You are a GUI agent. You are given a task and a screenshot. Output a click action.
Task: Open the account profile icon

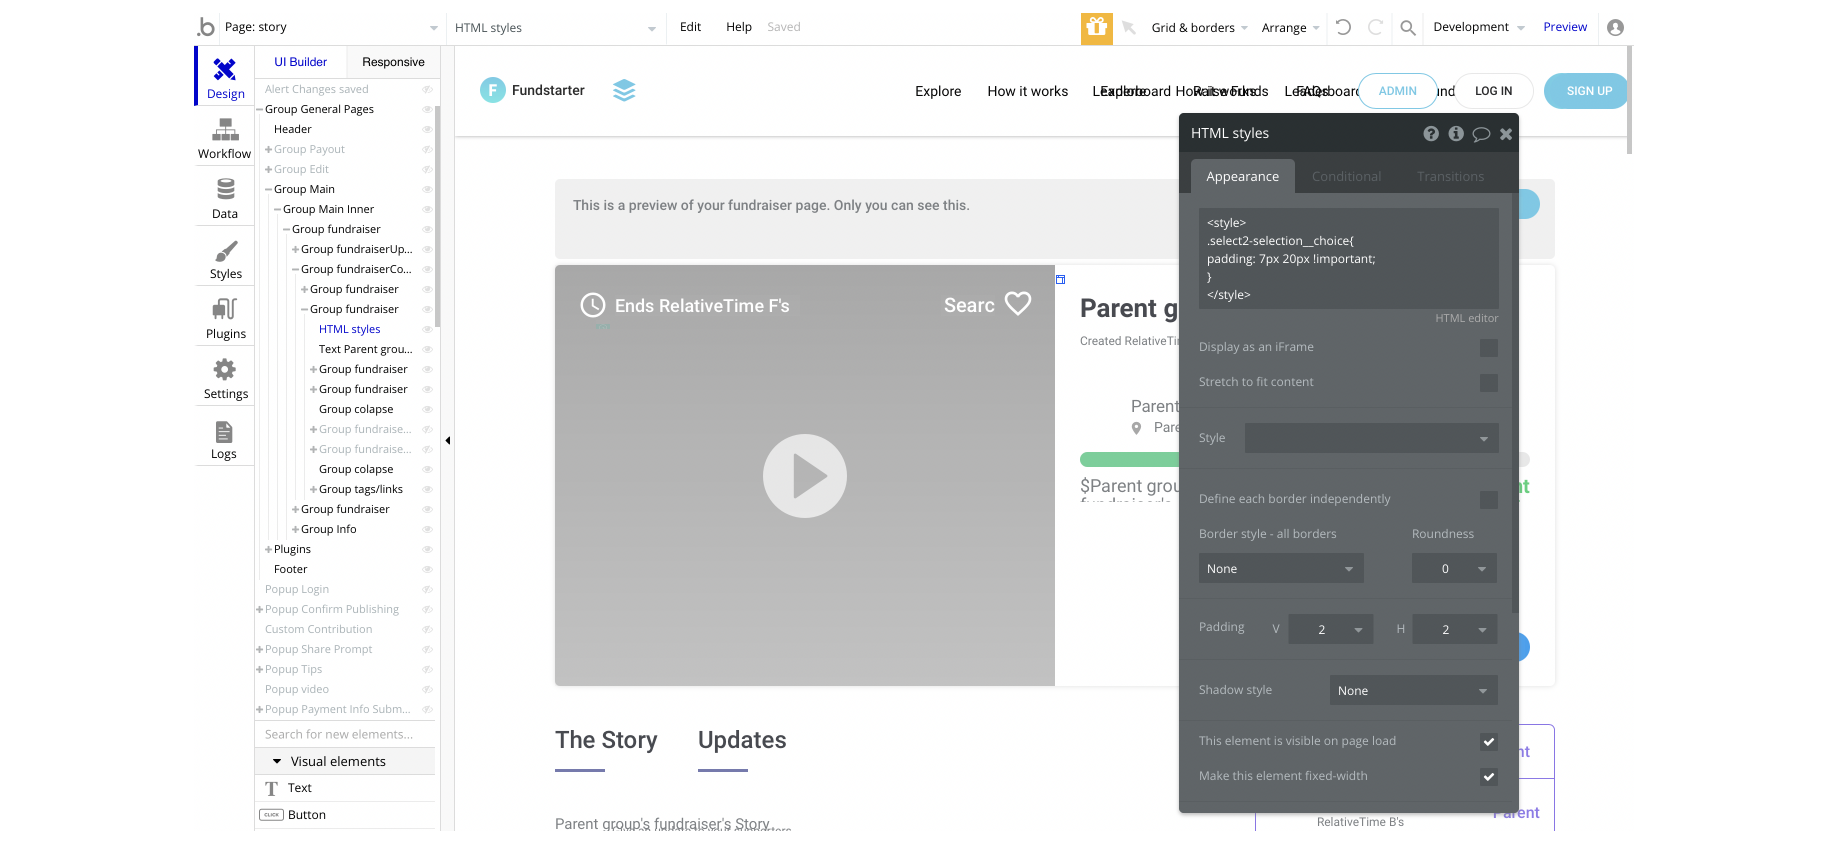click(1615, 28)
